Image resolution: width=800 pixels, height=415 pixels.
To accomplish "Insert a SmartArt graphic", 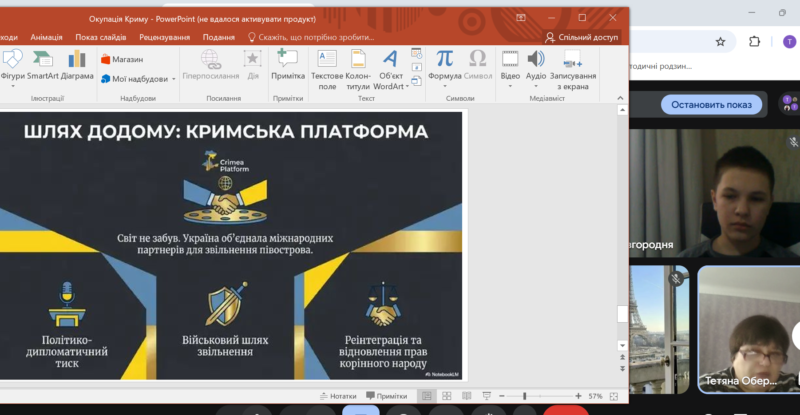I will 42,64.
